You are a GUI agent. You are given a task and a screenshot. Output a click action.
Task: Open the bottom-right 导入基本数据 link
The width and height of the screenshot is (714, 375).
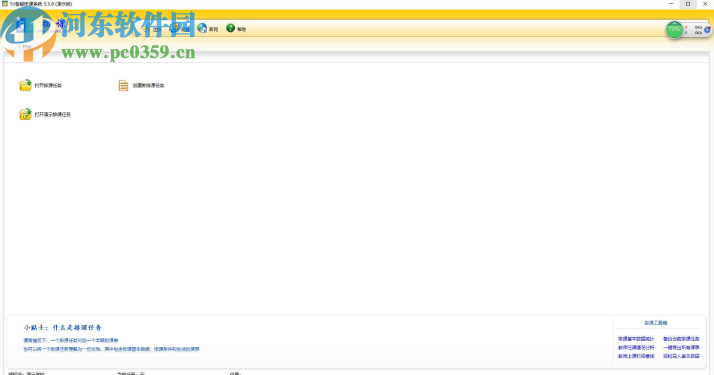681,356
